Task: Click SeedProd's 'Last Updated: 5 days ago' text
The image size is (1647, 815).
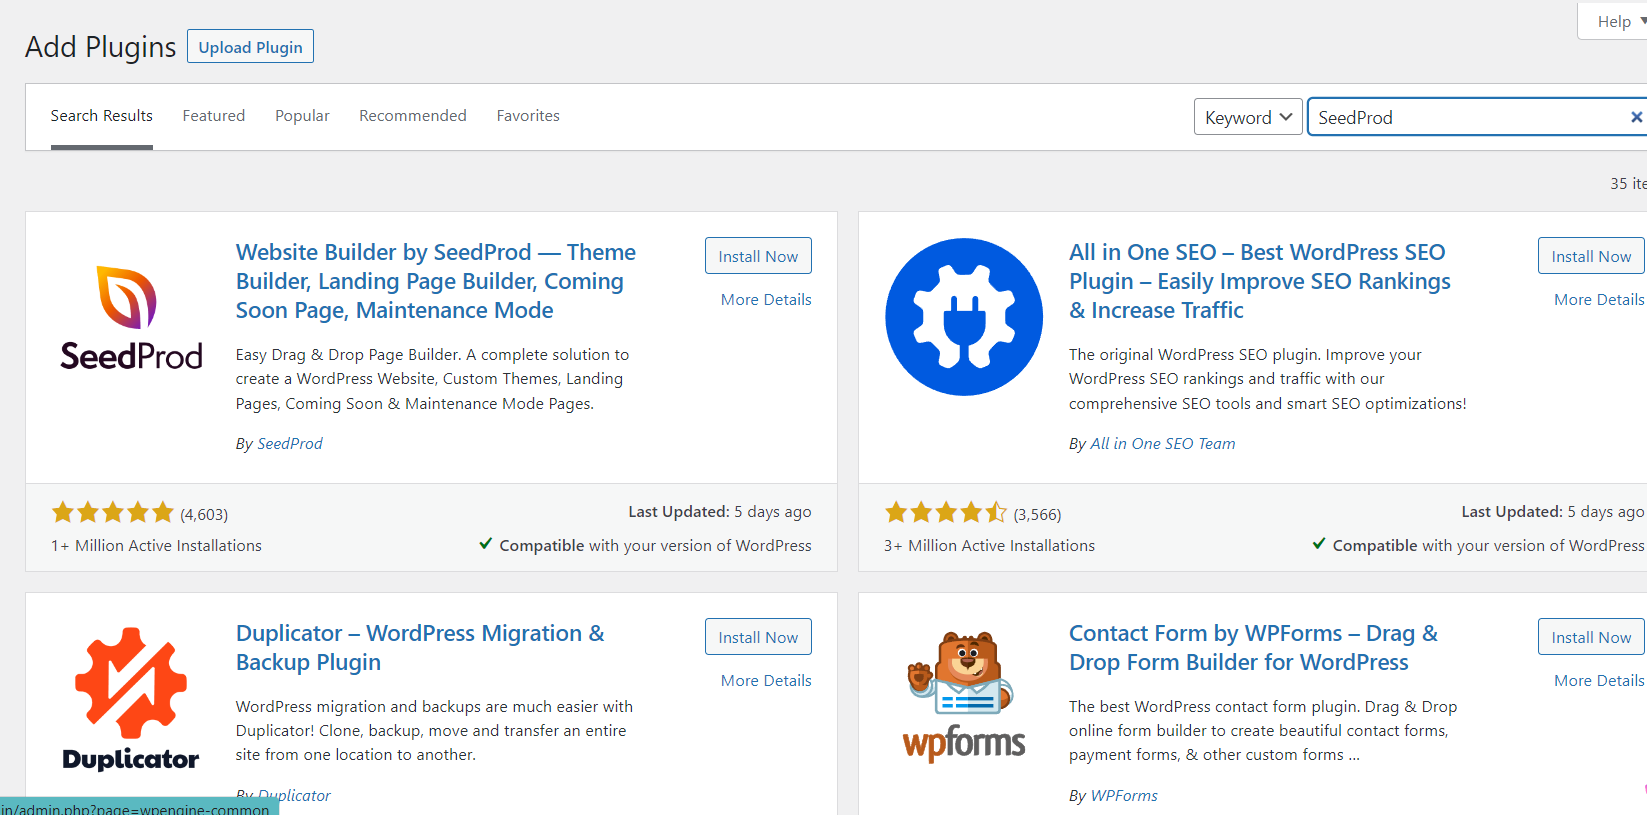Action: [x=720, y=512]
